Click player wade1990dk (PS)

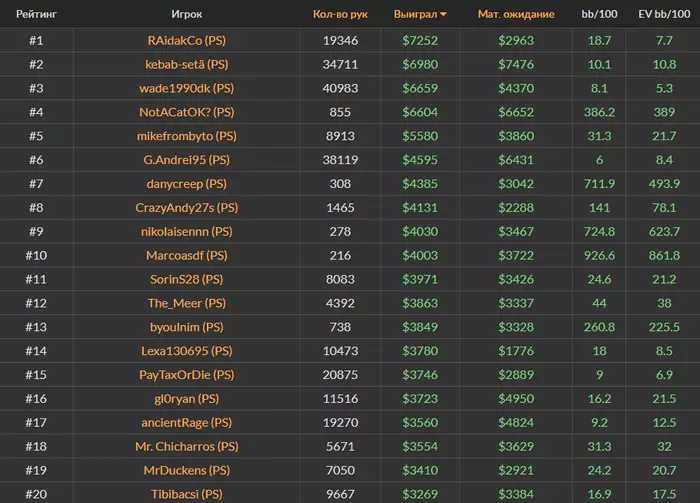[x=186, y=88]
